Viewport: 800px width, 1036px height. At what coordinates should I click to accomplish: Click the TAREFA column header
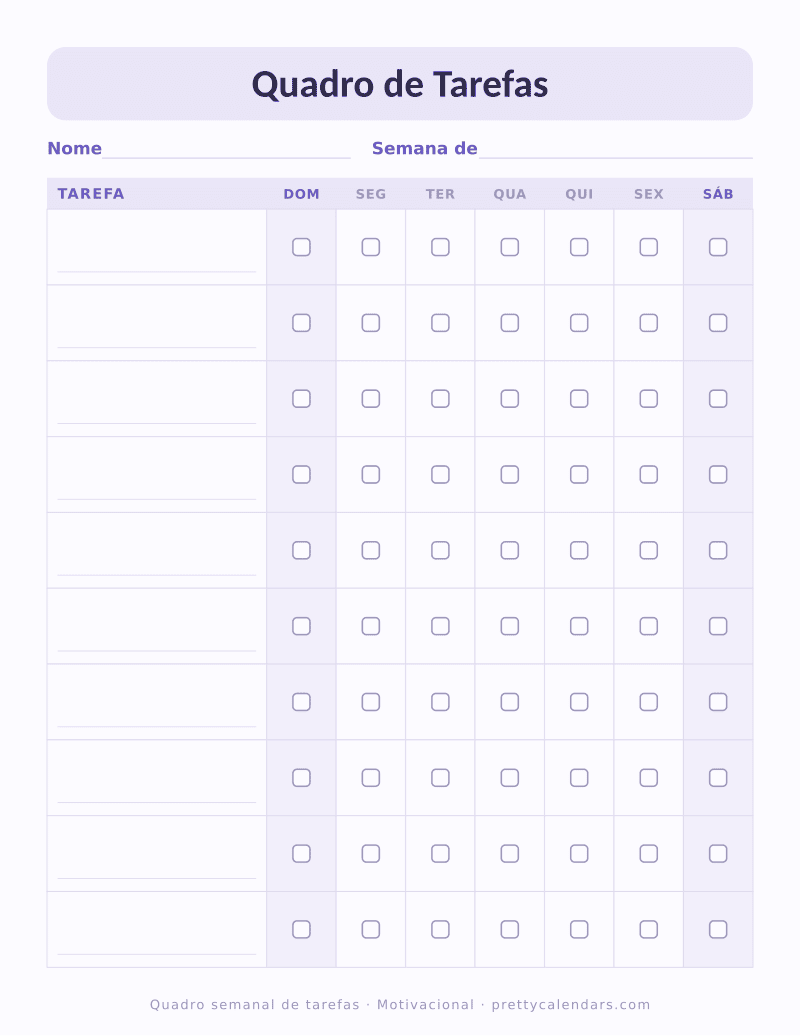tap(91, 194)
